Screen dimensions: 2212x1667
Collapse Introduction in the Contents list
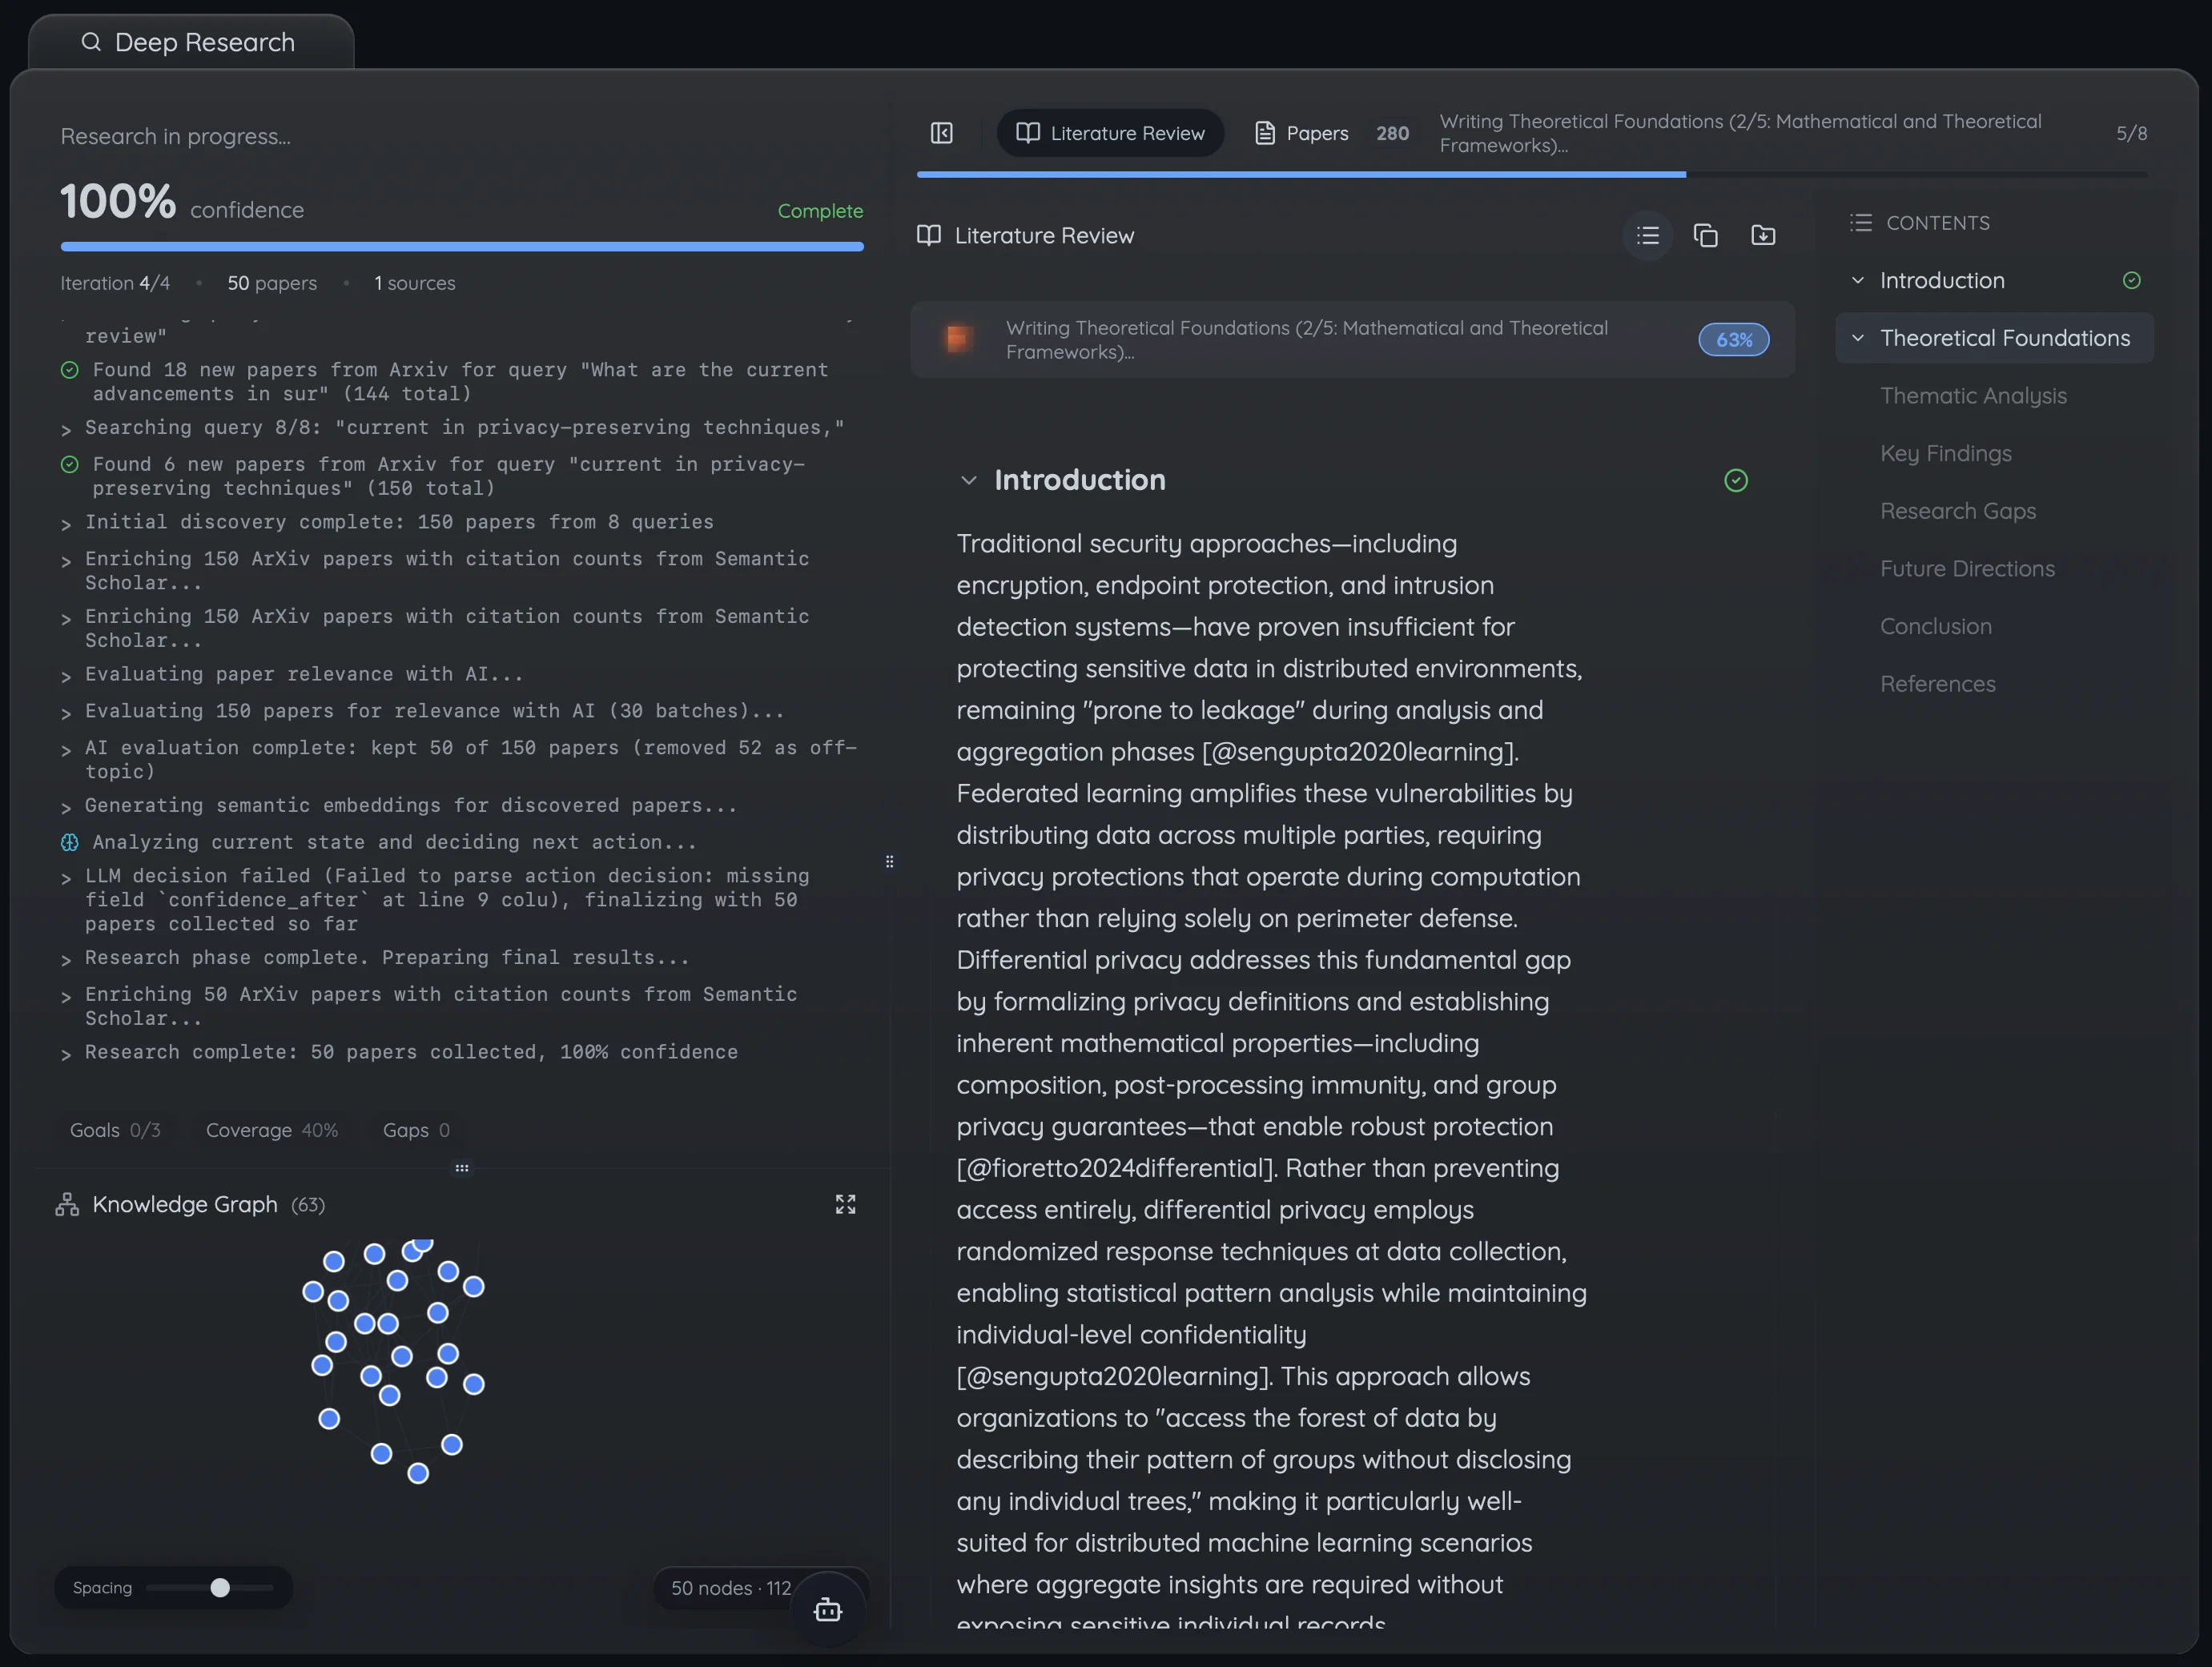(1857, 281)
